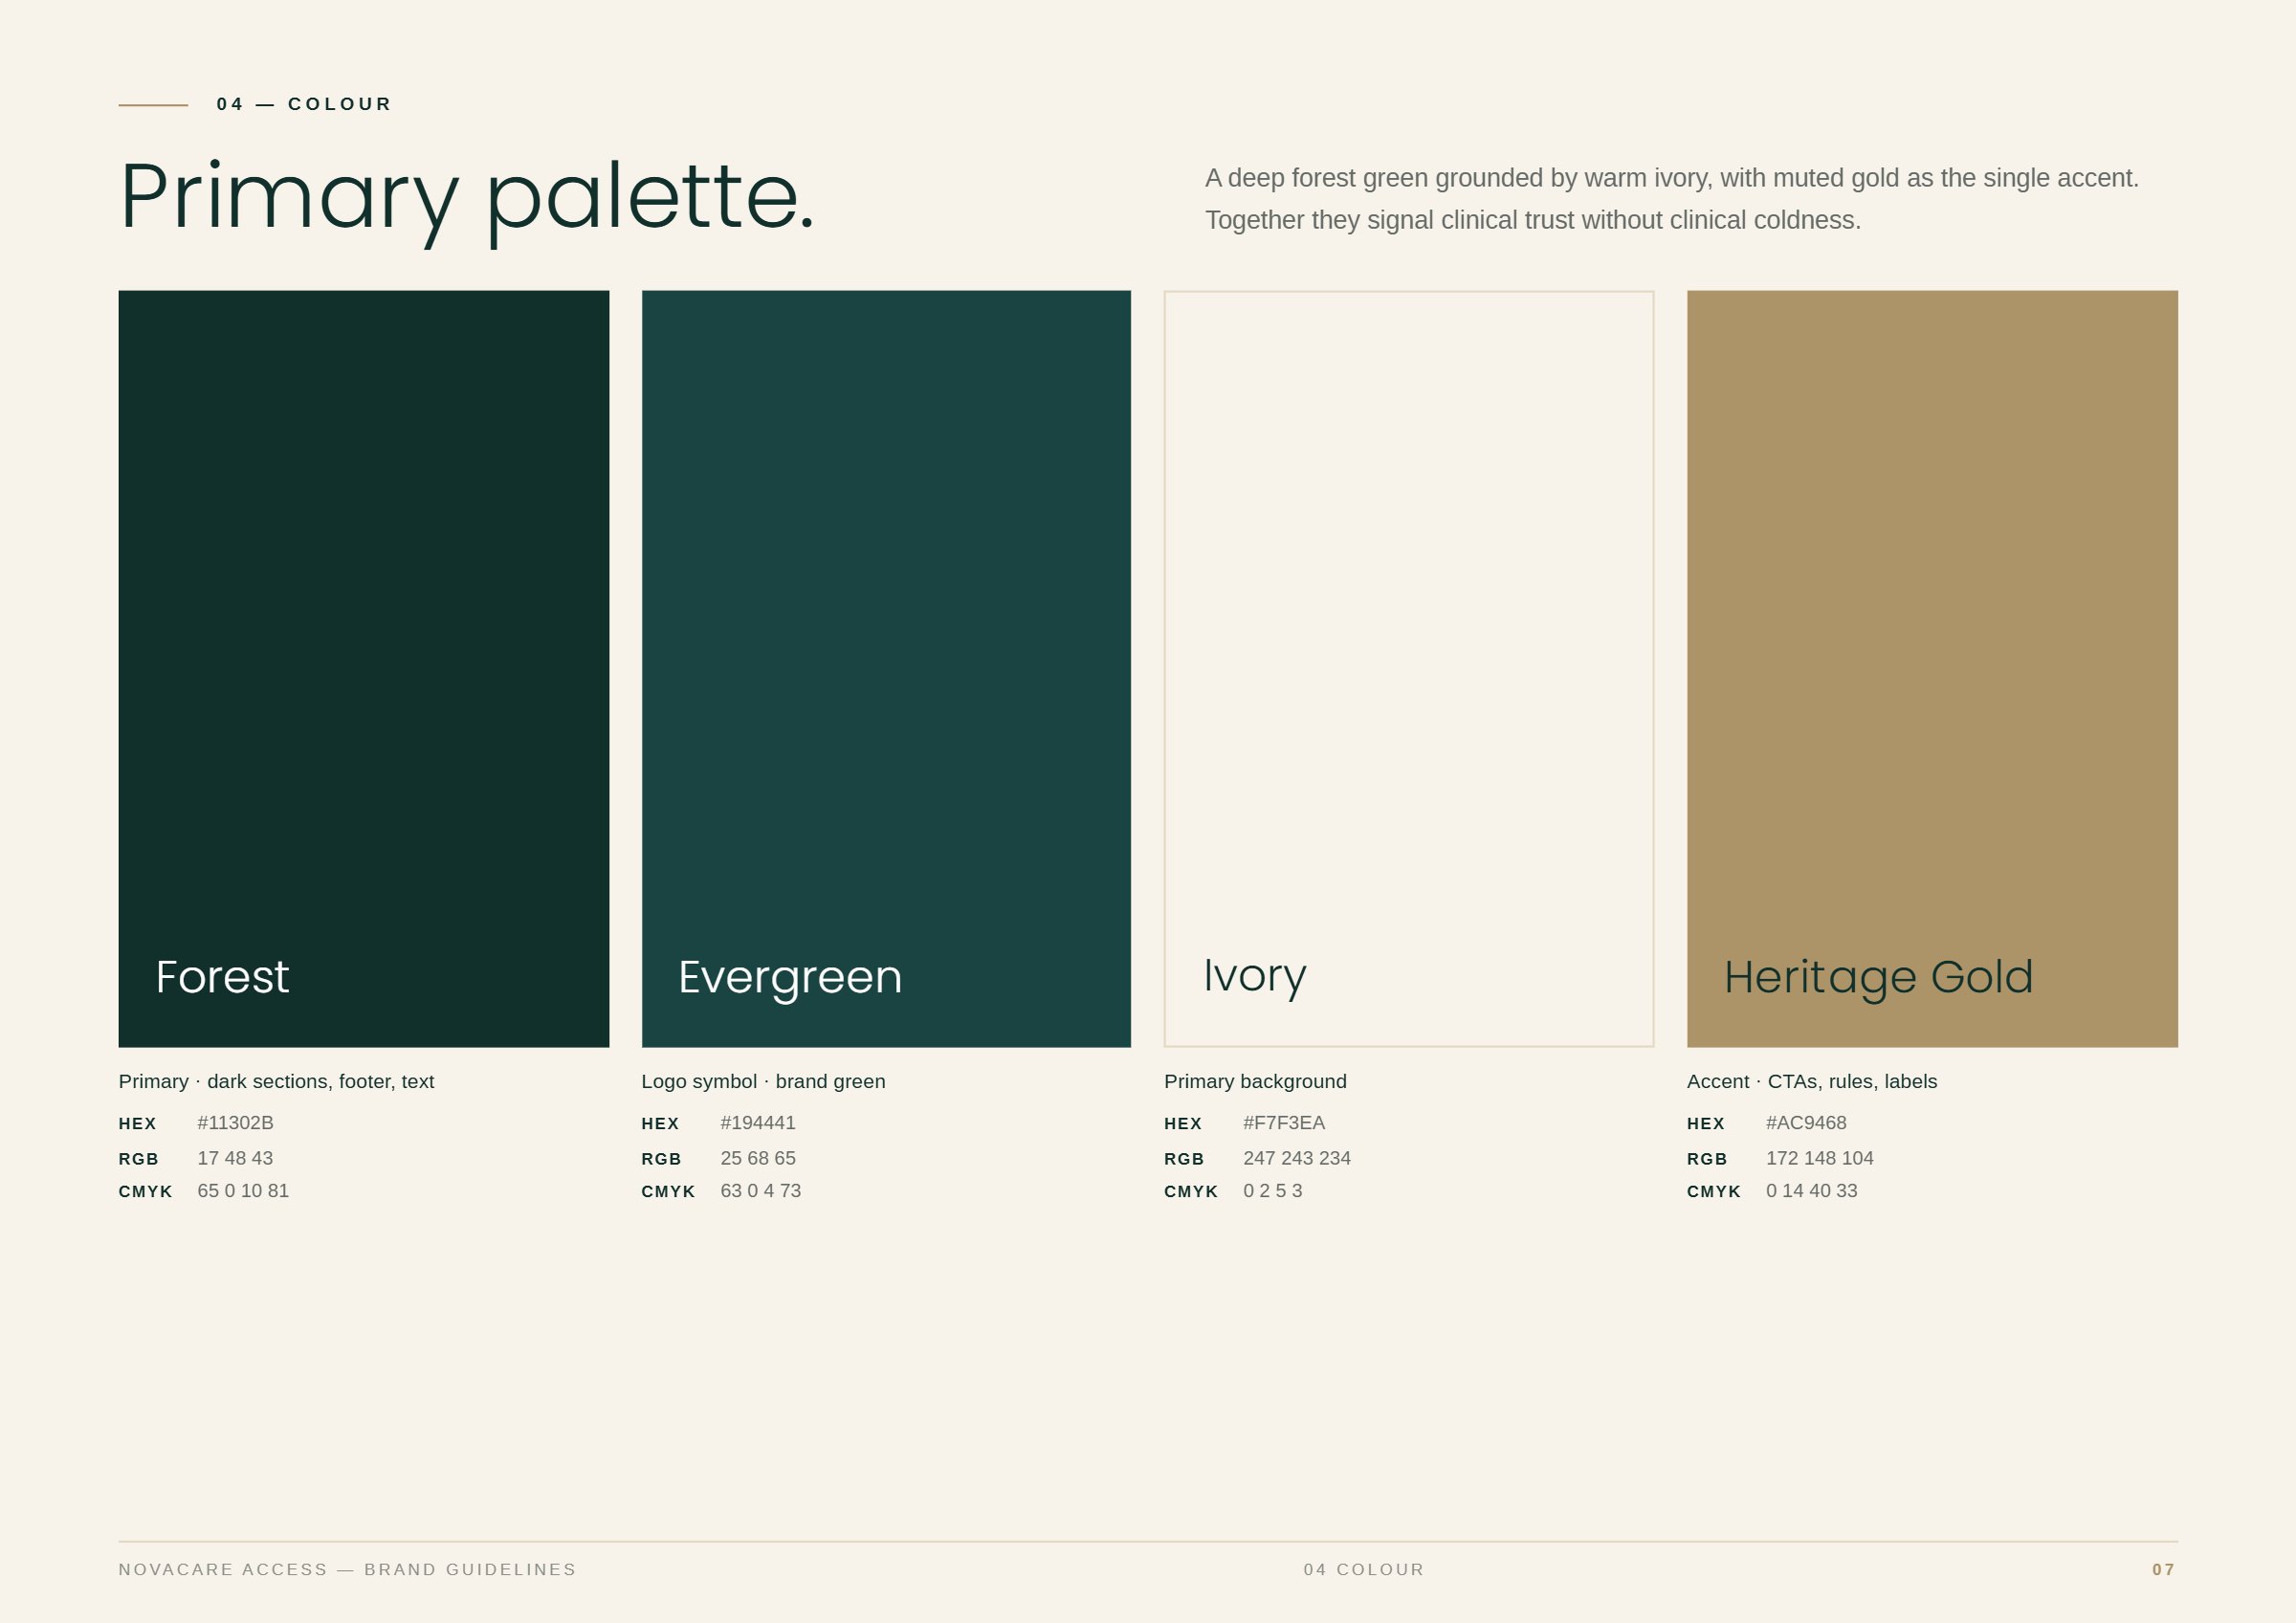Select the Heritage Gold swatch
The height and width of the screenshot is (1623, 2296).
pos(1932,669)
